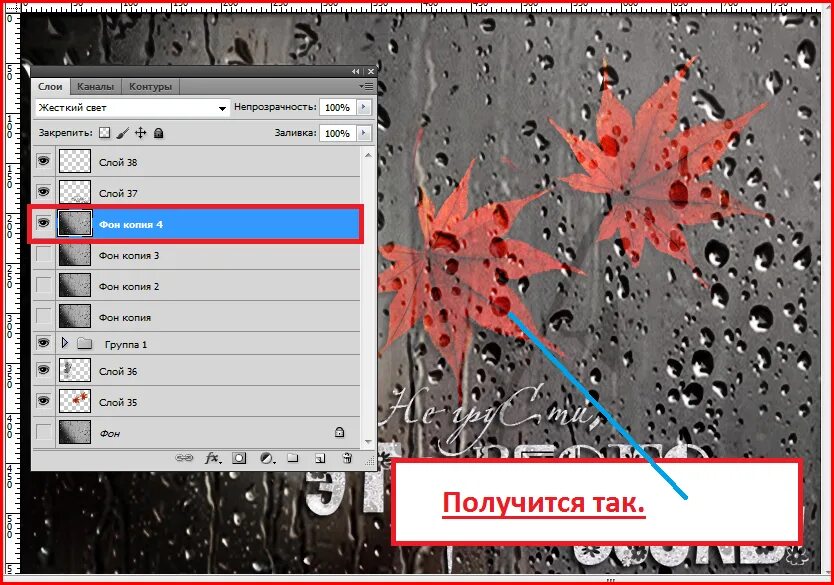The width and height of the screenshot is (834, 585).
Task: Click the link layers icon
Action: [x=184, y=458]
